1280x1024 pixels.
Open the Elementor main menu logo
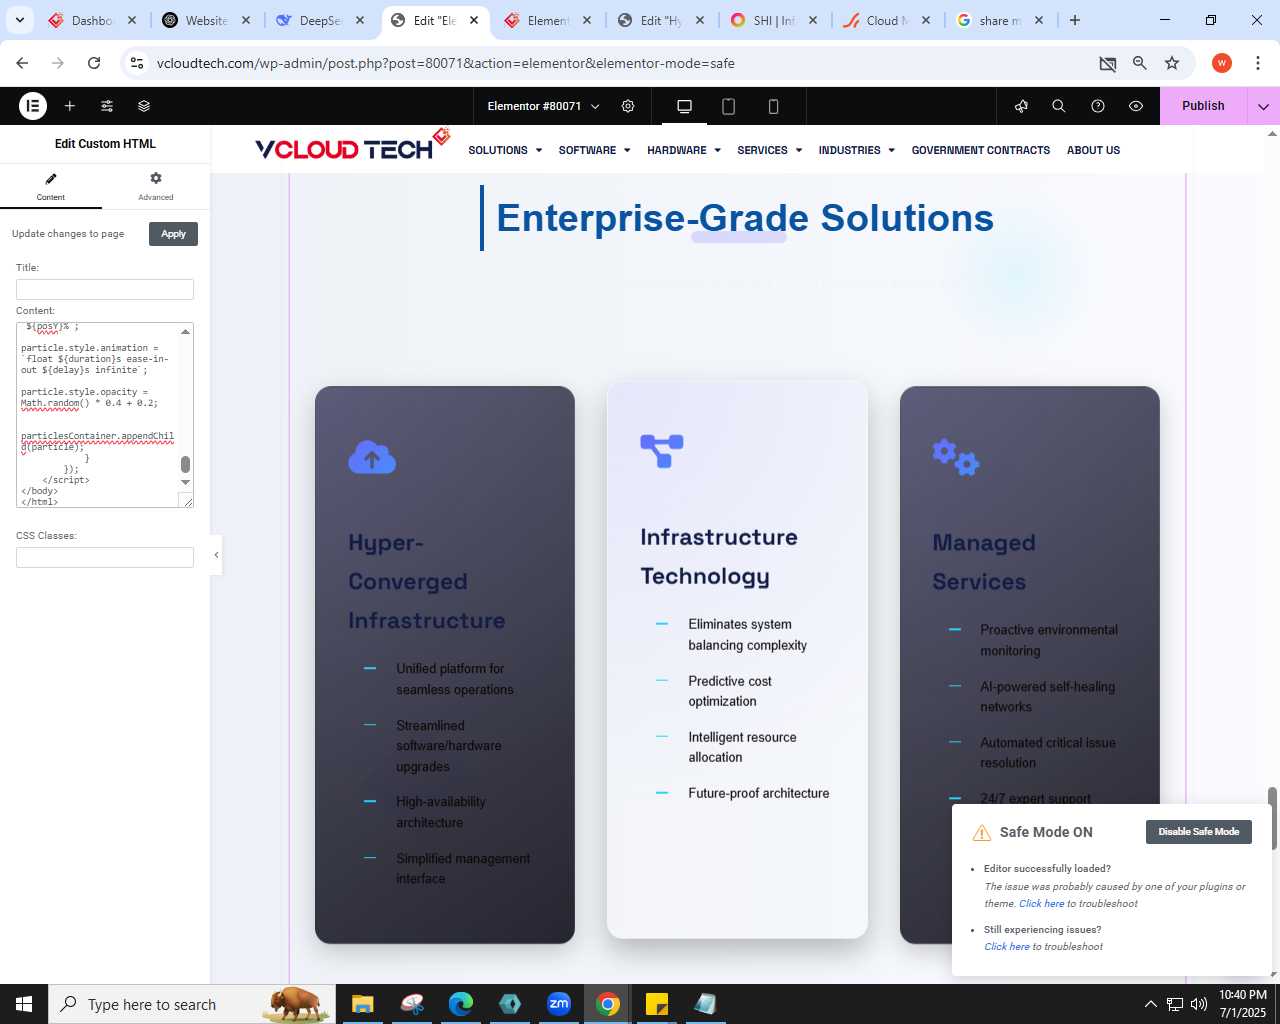[33, 106]
